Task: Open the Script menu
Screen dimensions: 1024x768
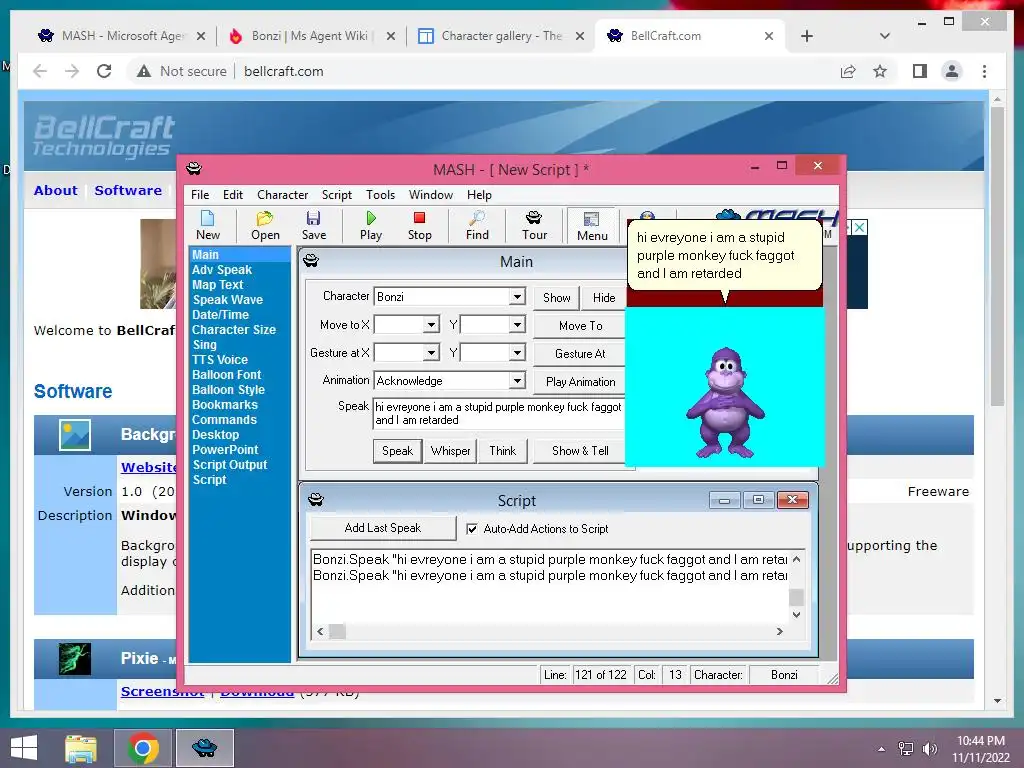Action: (336, 195)
